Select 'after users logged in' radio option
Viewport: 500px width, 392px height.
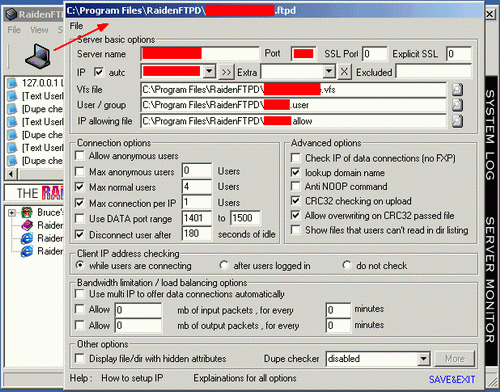[224, 265]
